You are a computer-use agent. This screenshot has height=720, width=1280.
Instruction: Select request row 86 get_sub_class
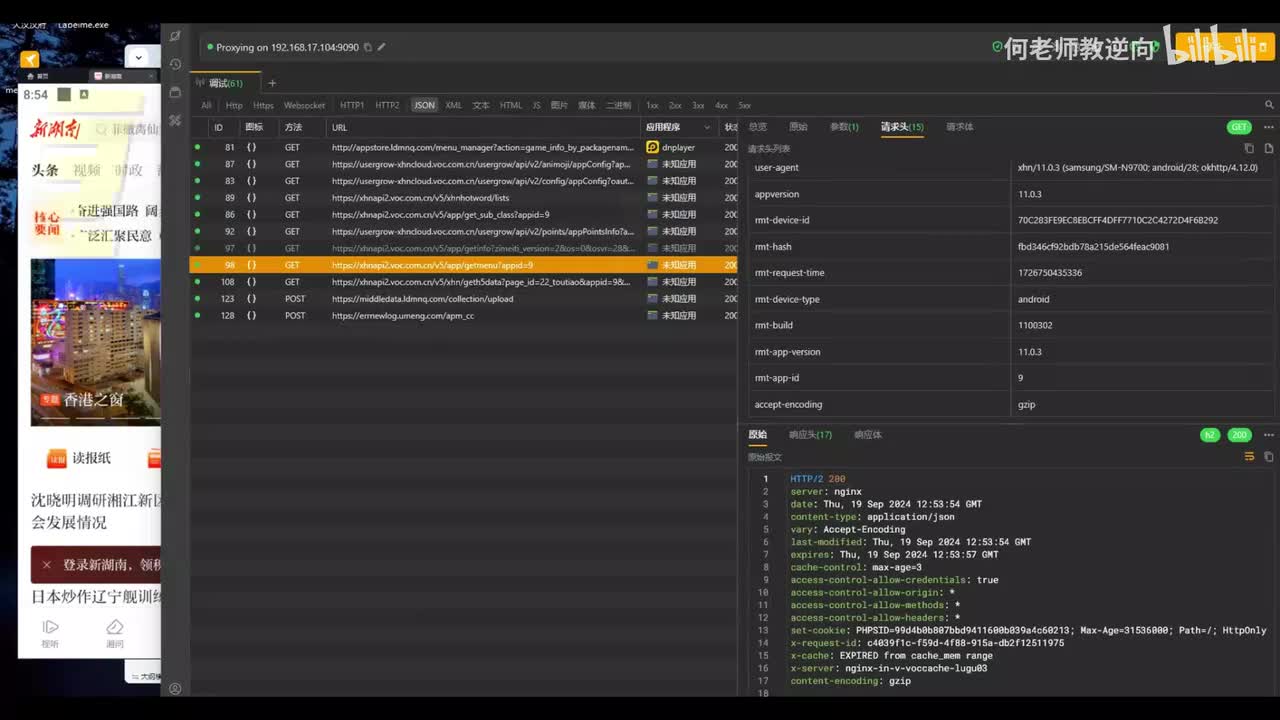tap(464, 214)
